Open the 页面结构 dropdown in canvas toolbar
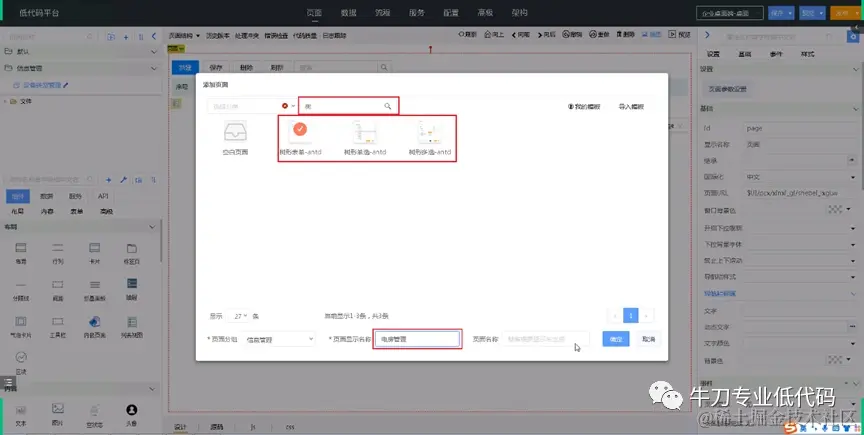 click(x=184, y=35)
